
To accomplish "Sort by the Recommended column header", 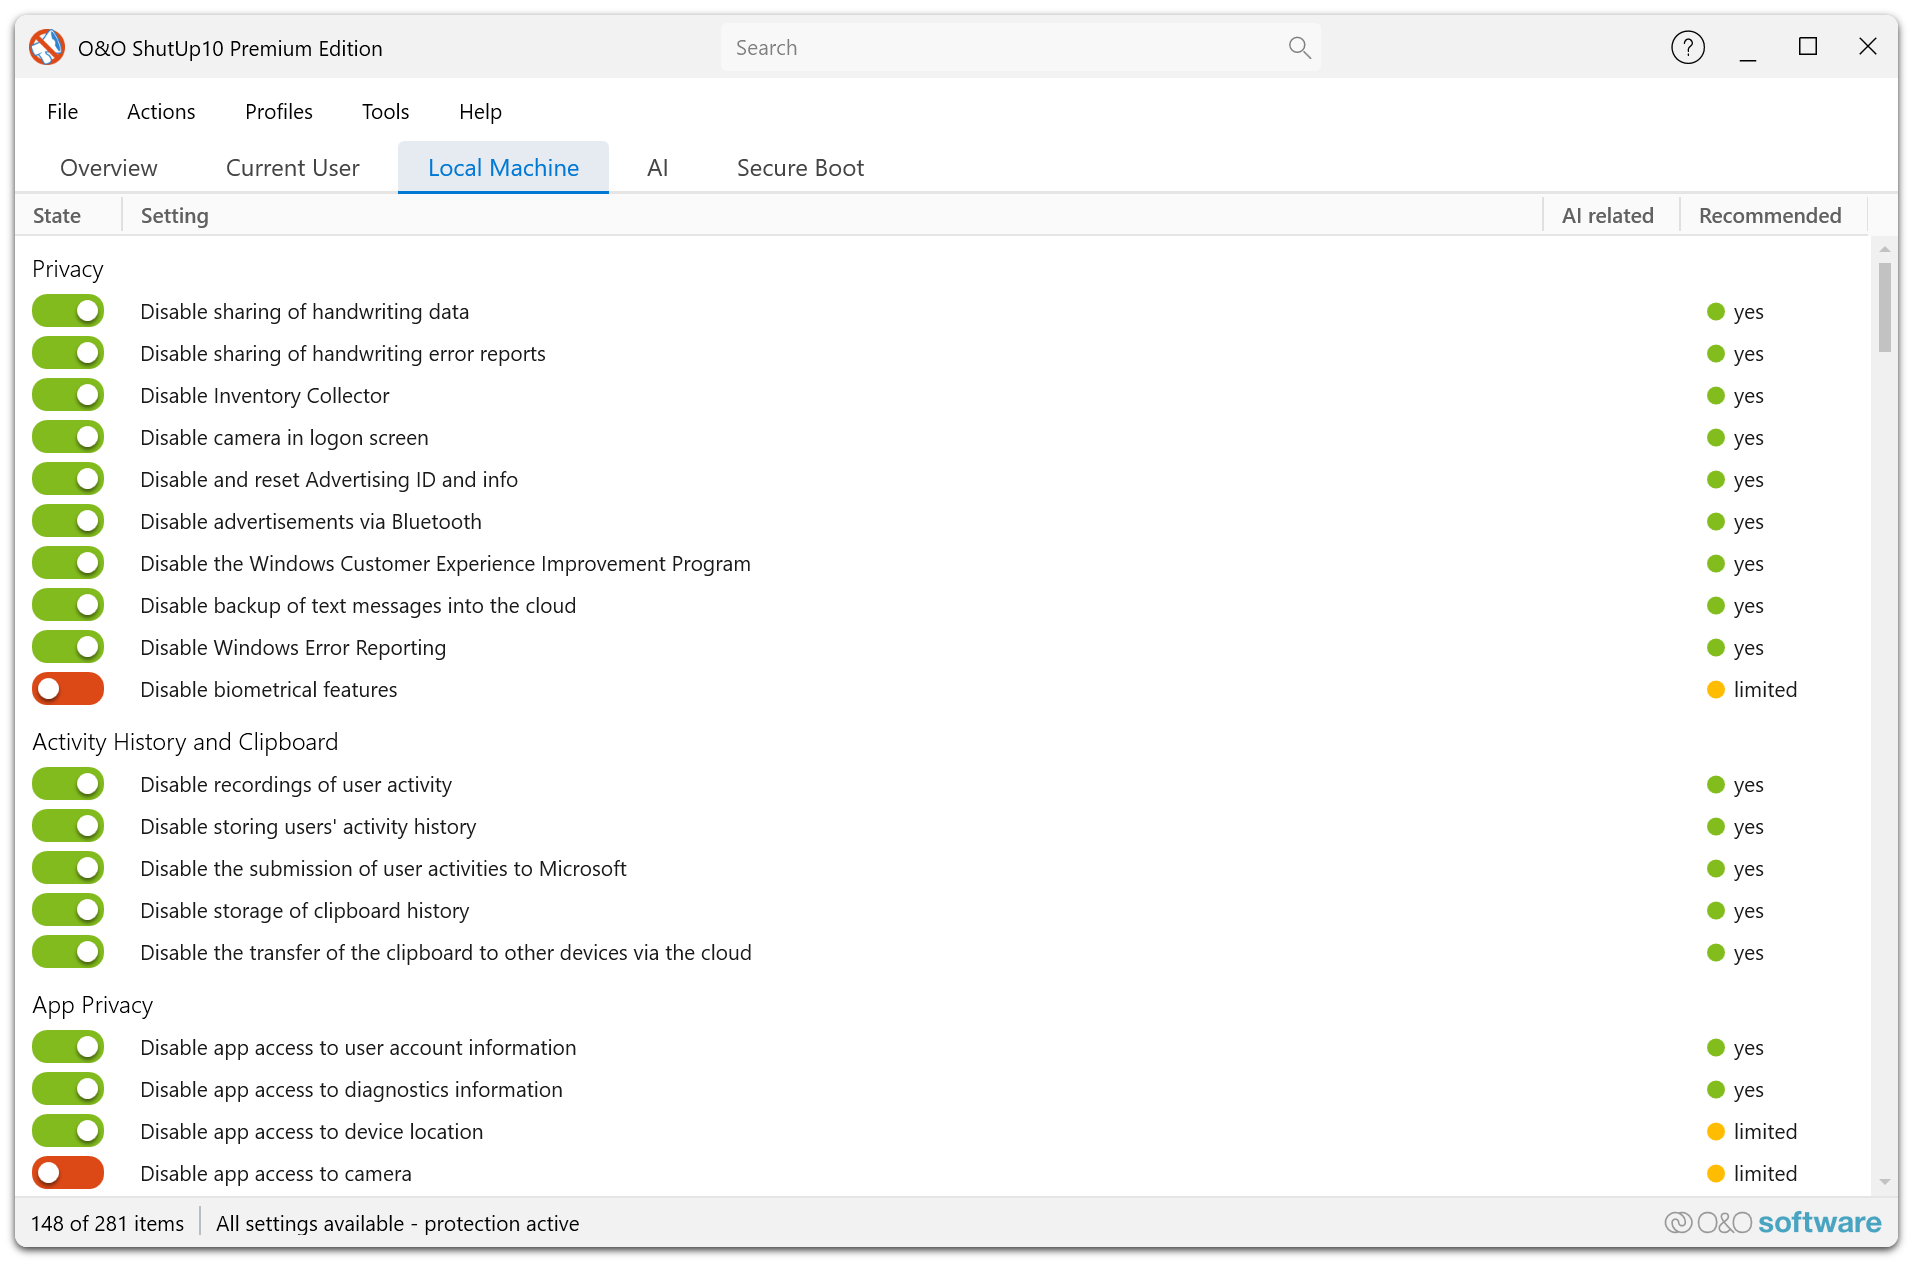I will click(x=1773, y=215).
